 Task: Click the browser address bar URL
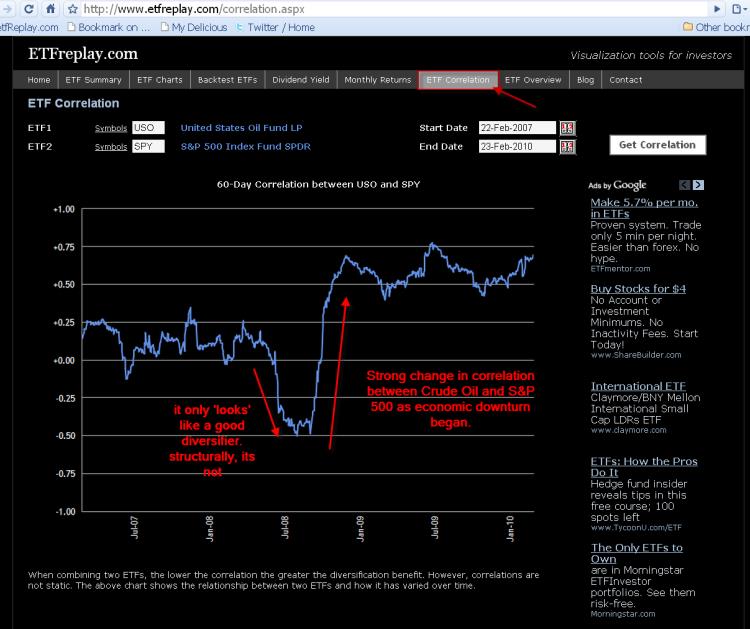click(194, 9)
